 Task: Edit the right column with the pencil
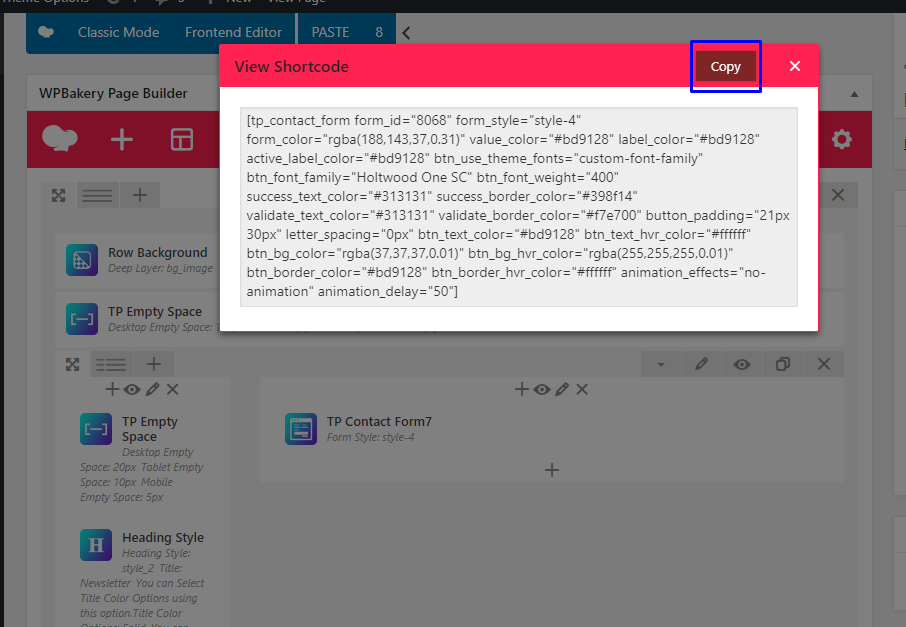(x=562, y=389)
